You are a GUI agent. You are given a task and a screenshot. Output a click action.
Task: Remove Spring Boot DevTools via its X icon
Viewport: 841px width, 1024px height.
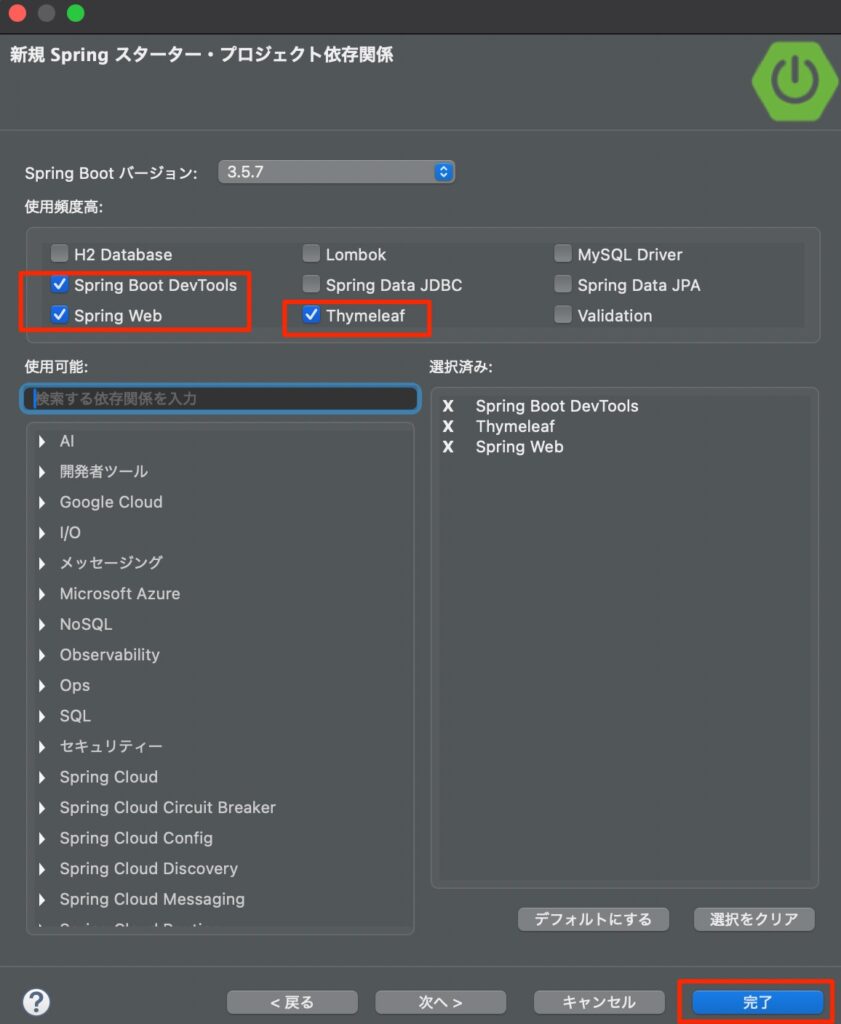[448, 406]
